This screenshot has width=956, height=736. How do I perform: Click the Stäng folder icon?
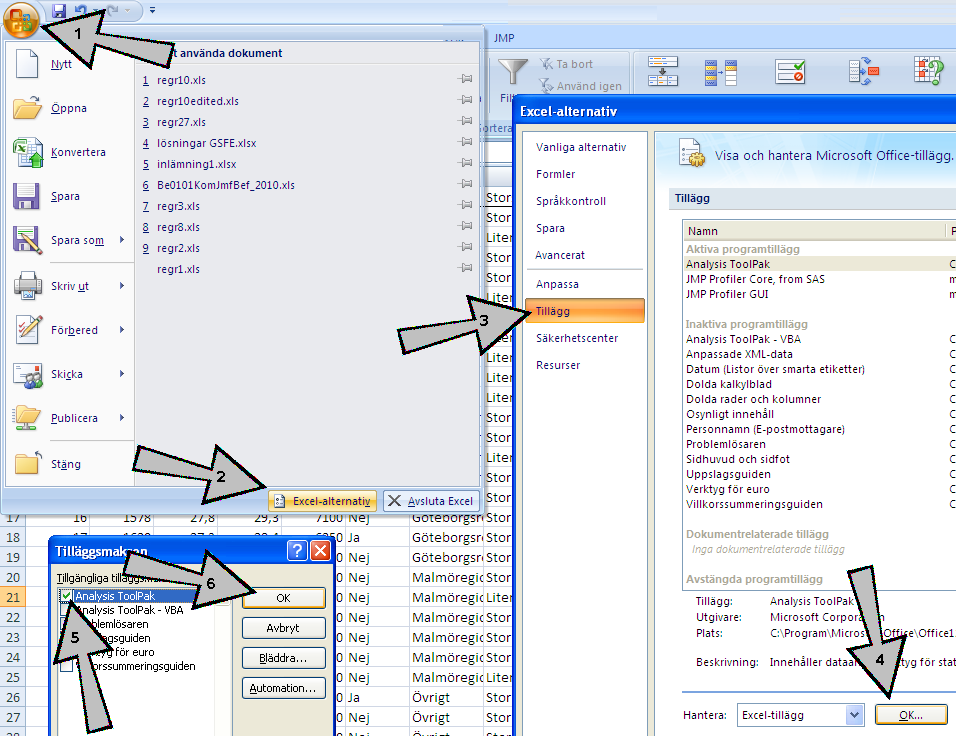coord(27,463)
